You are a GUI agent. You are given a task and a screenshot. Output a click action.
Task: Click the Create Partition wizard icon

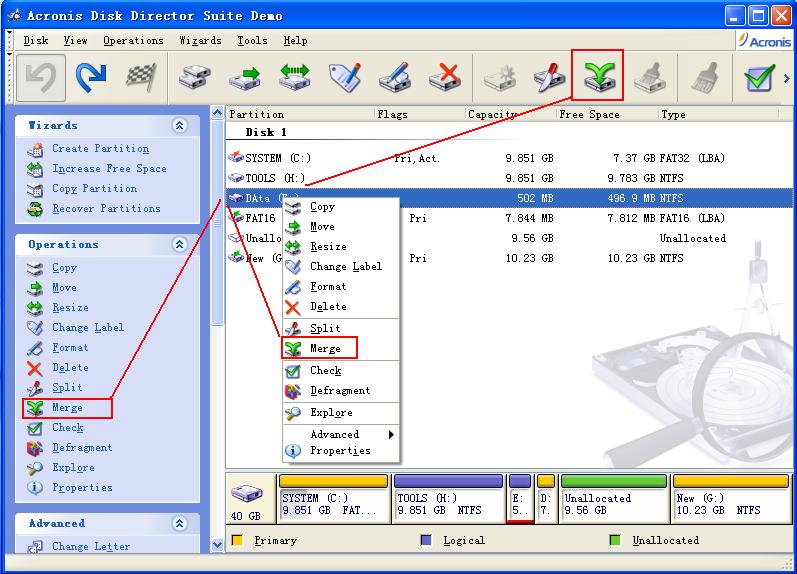pyautogui.click(x=35, y=149)
